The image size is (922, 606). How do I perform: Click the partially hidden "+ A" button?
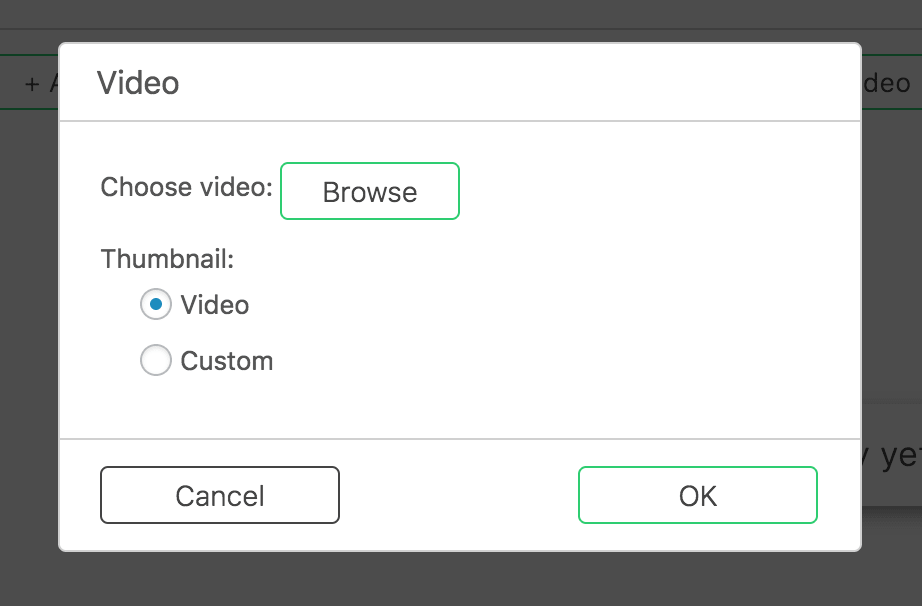[x=44, y=84]
